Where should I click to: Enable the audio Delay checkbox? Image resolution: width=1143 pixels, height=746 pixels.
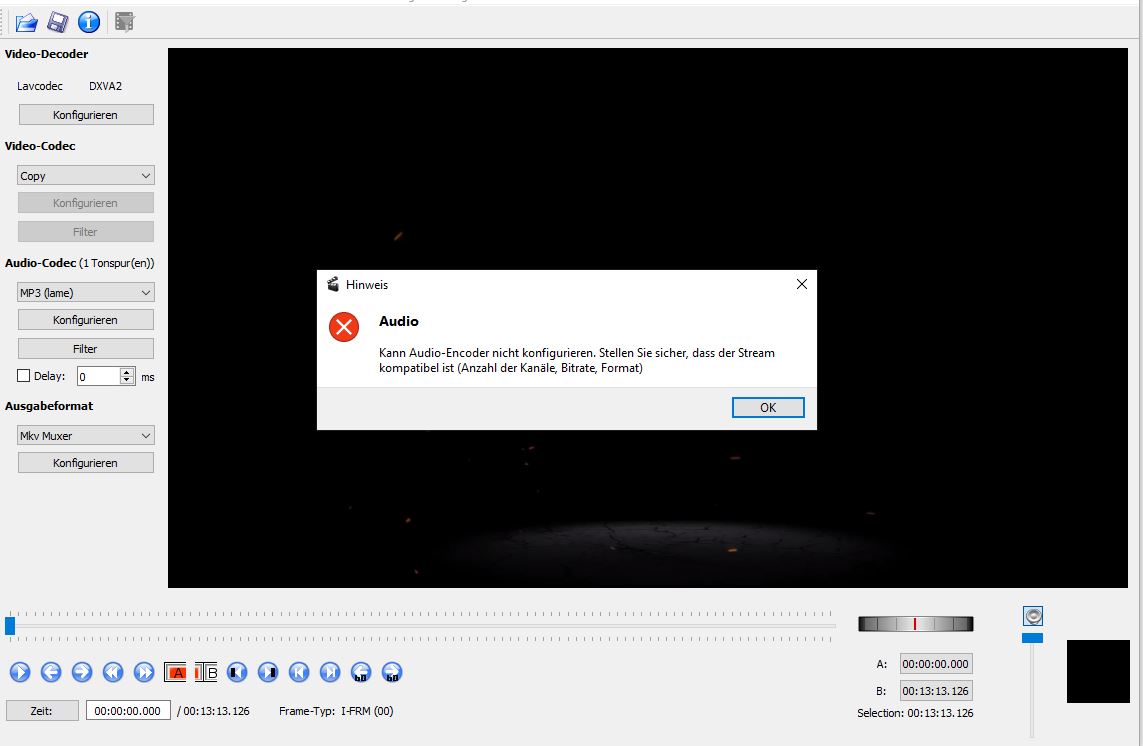tap(24, 377)
